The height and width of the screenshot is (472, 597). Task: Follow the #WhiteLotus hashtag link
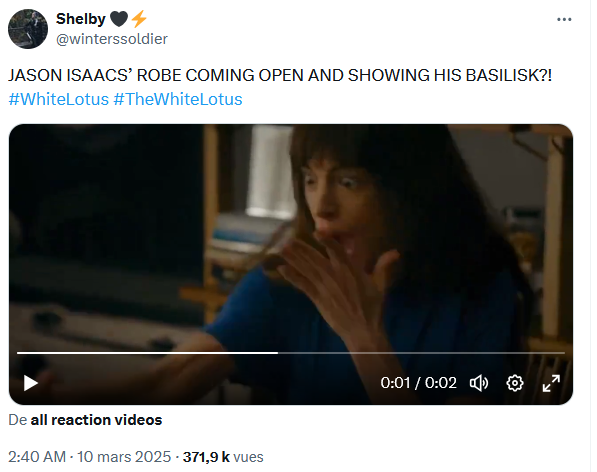click(59, 99)
